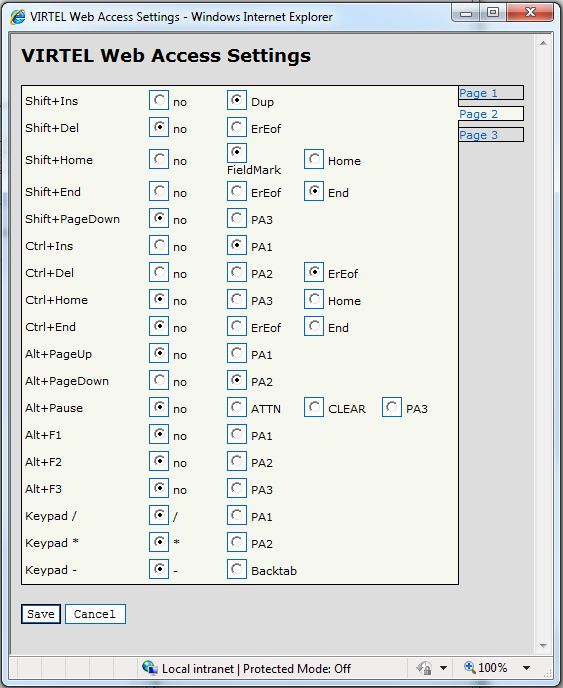Click the zoom magnifier icon in status bar
This screenshot has width=563, height=688.
coord(469,667)
